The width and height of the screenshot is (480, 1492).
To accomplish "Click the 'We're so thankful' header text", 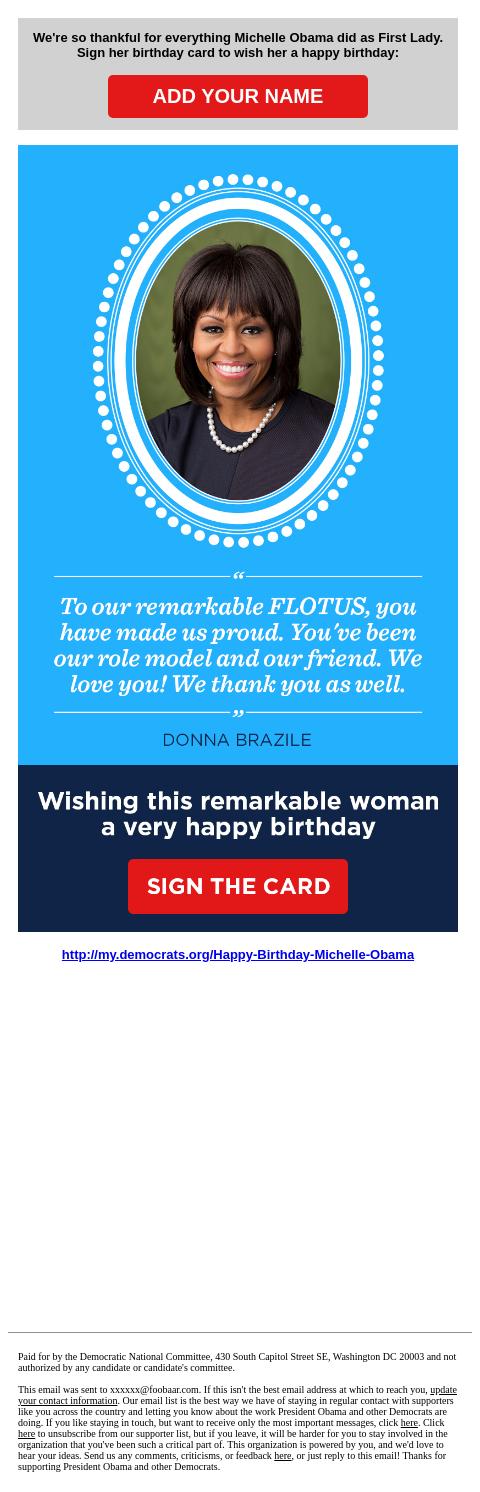I will click(238, 45).
